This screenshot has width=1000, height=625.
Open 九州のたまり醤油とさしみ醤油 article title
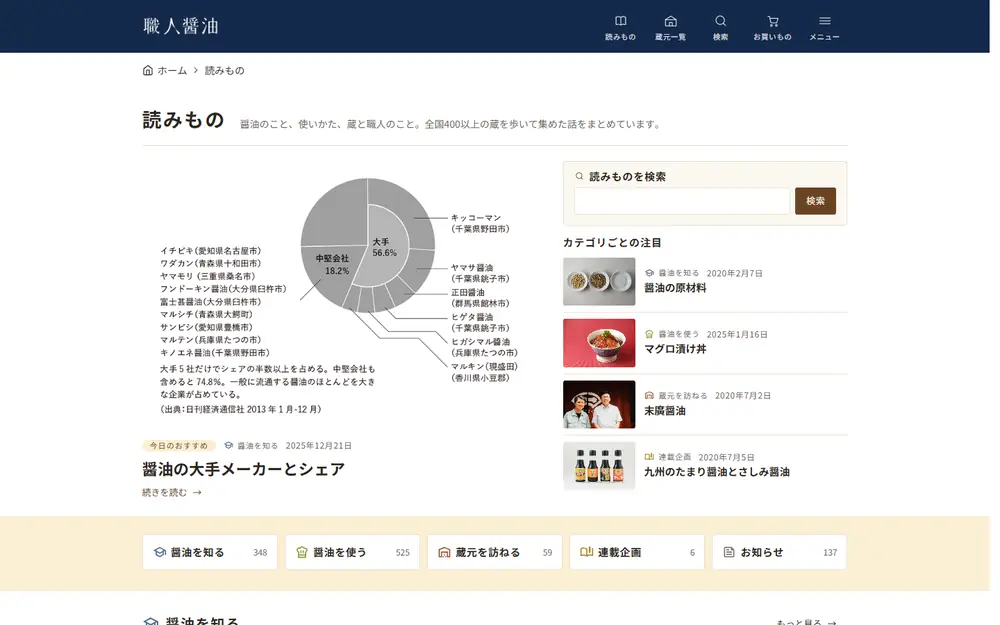pos(717,472)
